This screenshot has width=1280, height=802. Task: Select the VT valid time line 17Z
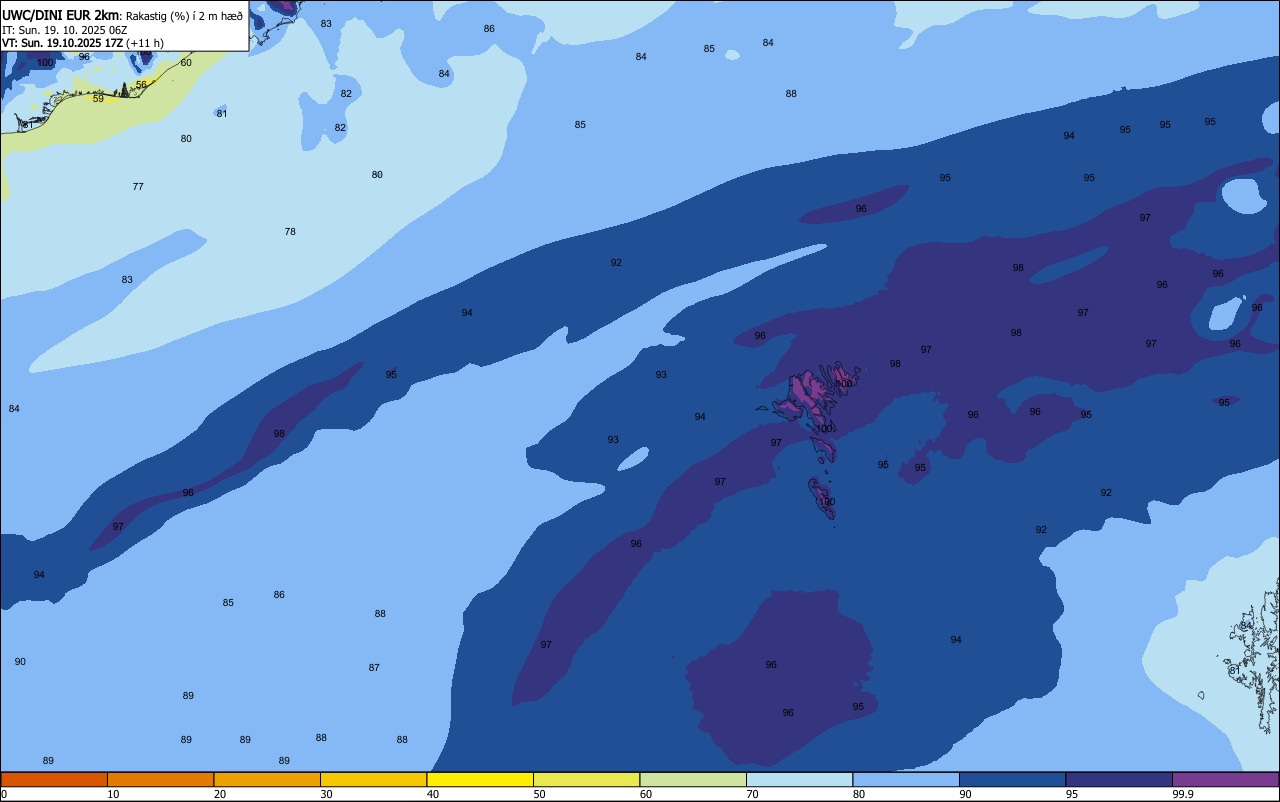tap(83, 43)
